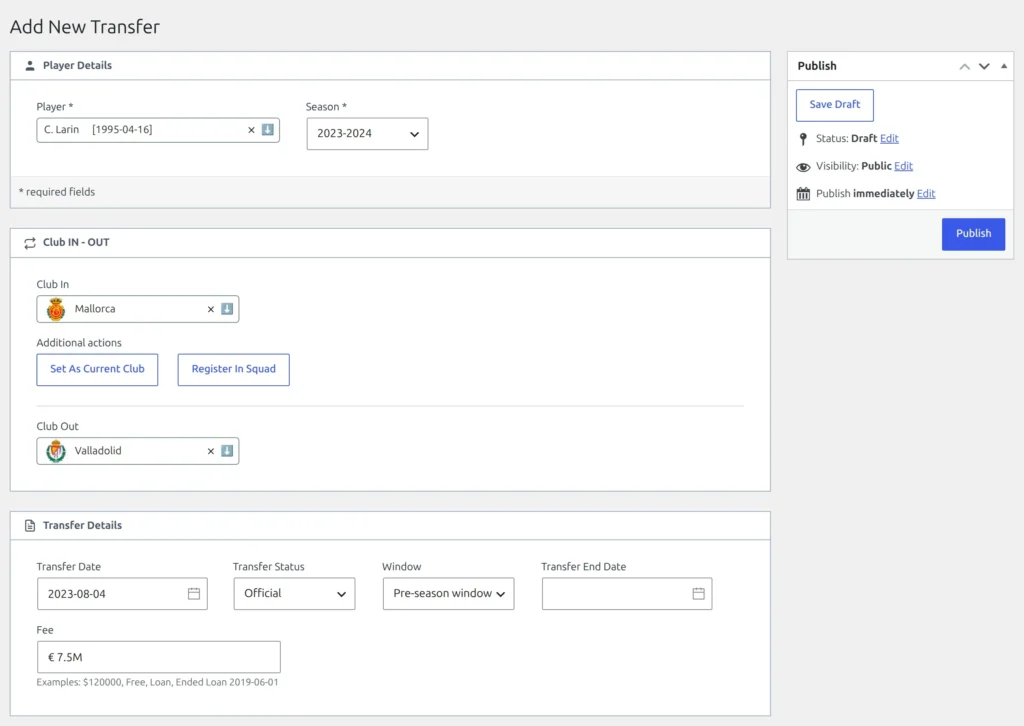
Task: Focus the Transfer Date field
Action: click(122, 593)
